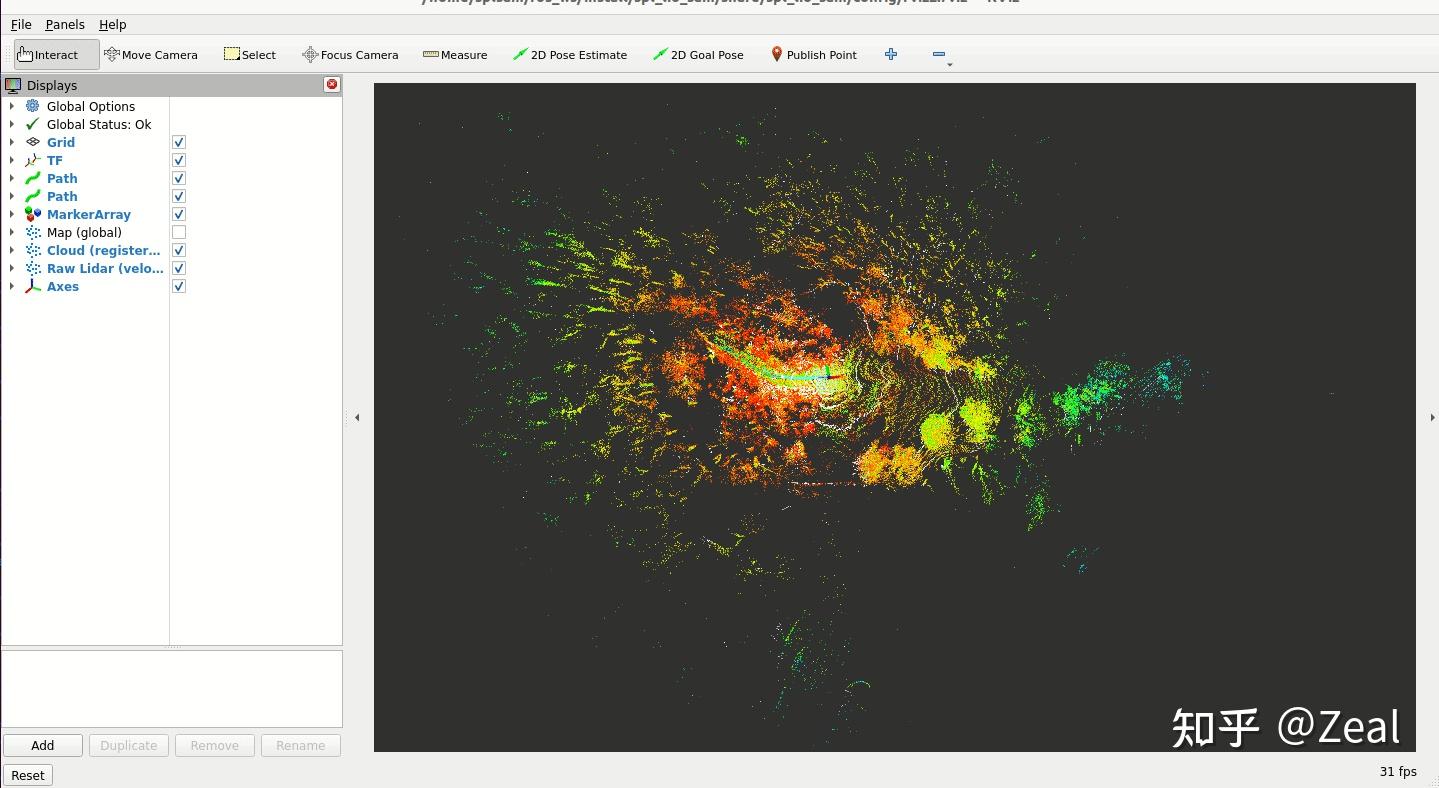Click the Rename button
Screen dimensions: 1439x788
point(301,745)
